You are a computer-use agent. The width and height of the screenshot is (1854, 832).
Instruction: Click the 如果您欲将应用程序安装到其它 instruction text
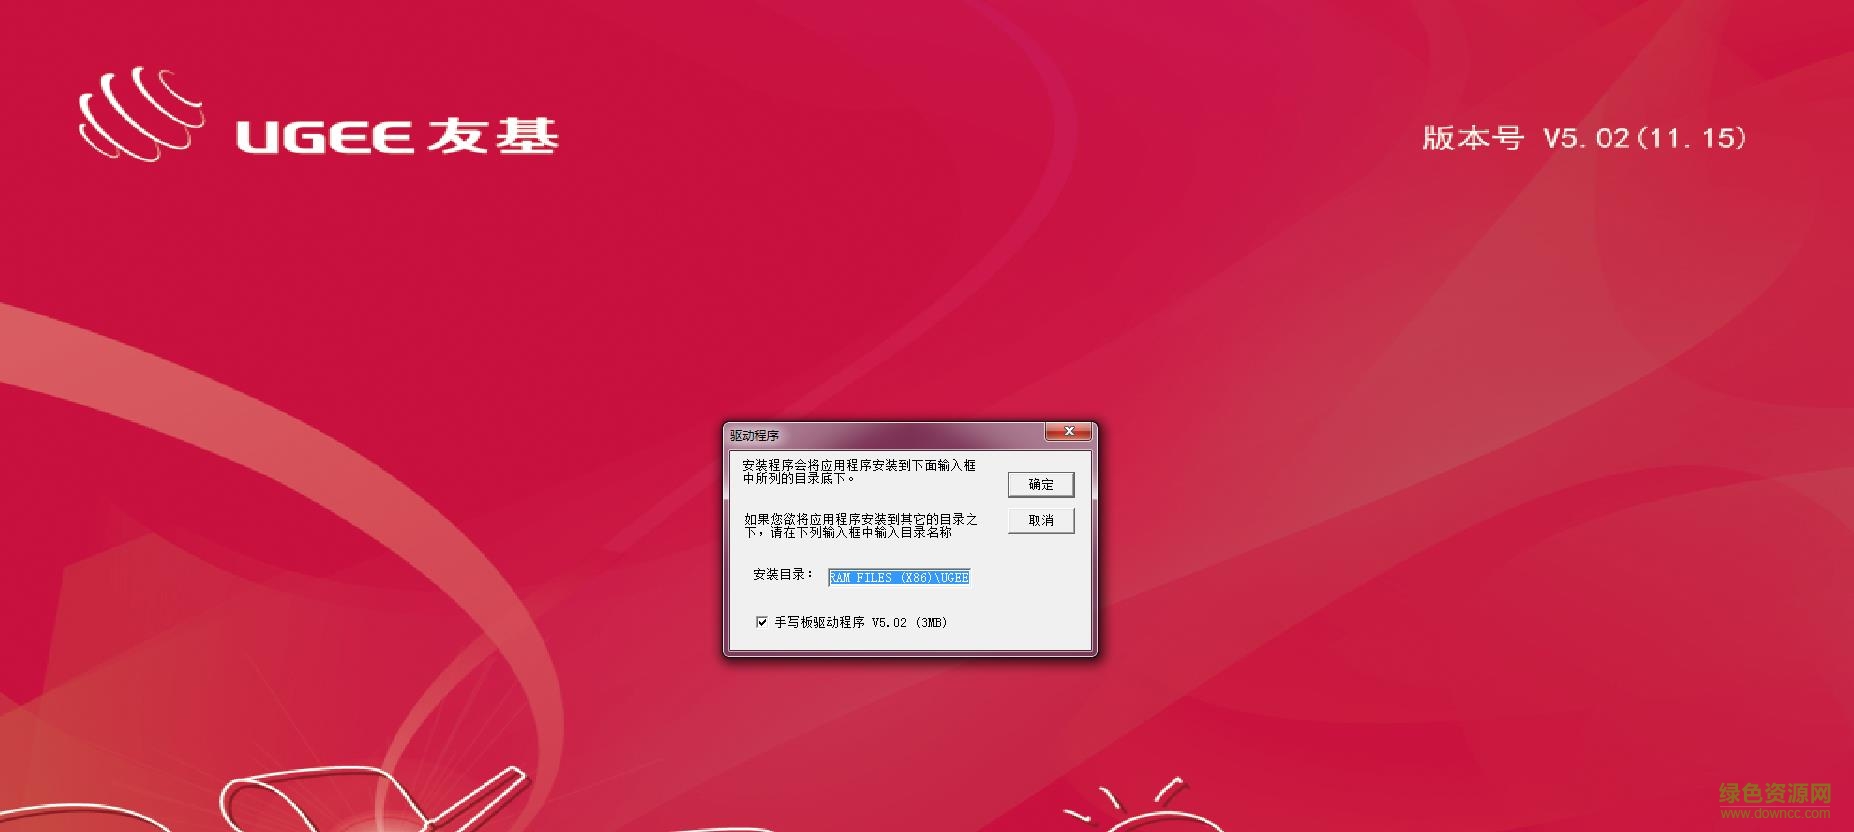(860, 526)
